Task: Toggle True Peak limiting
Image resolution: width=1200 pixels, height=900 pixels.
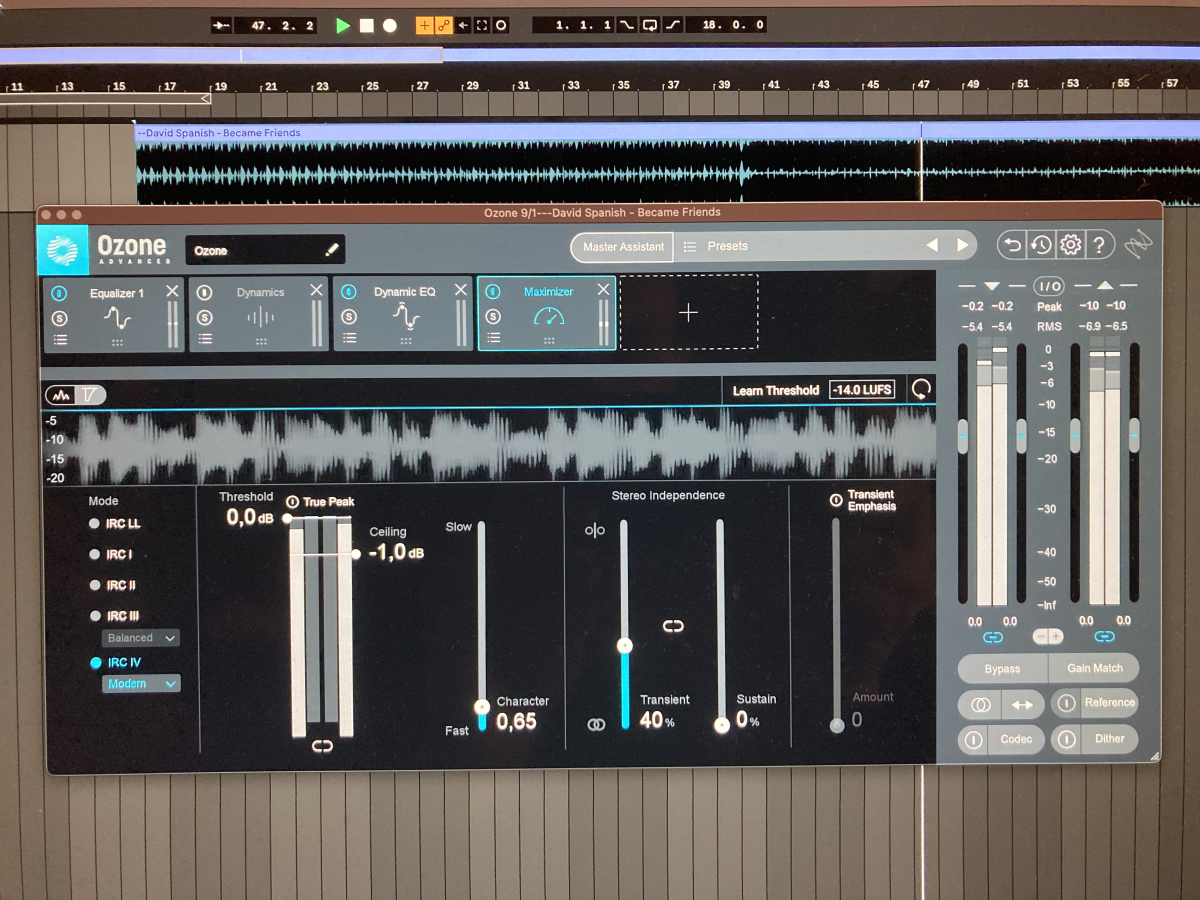Action: [x=292, y=502]
